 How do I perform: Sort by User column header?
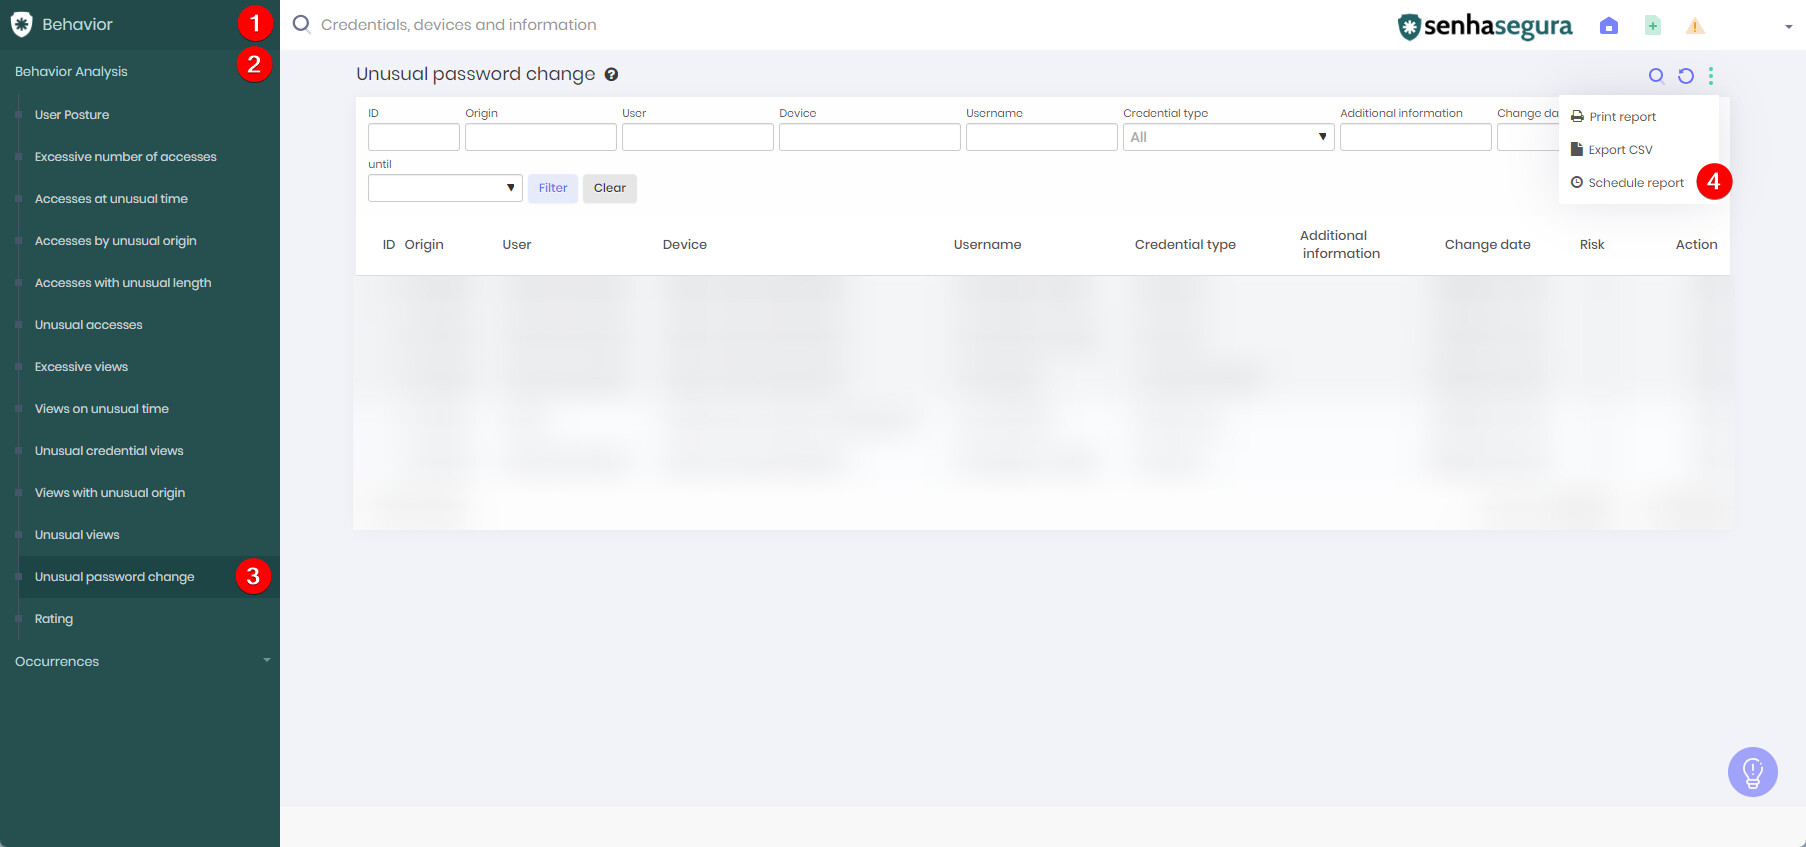point(517,244)
